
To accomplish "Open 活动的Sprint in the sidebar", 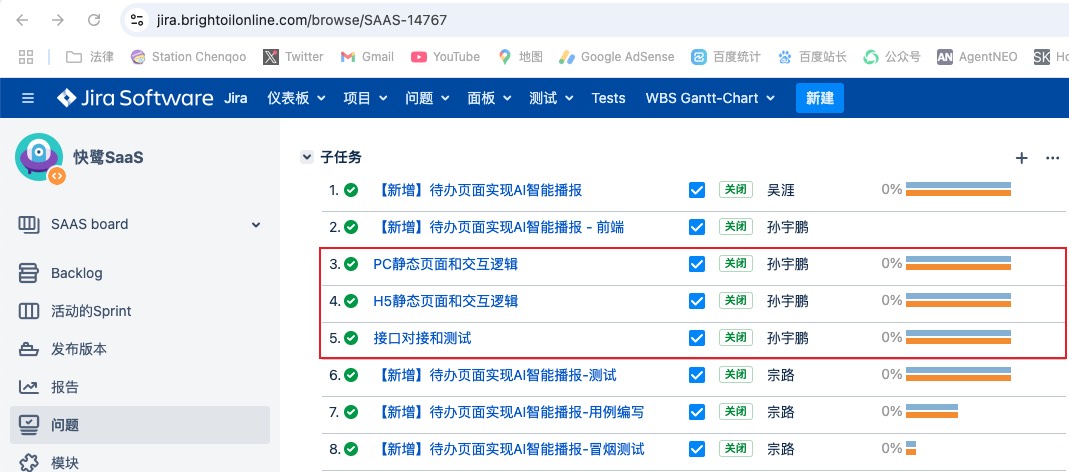I will (x=91, y=311).
